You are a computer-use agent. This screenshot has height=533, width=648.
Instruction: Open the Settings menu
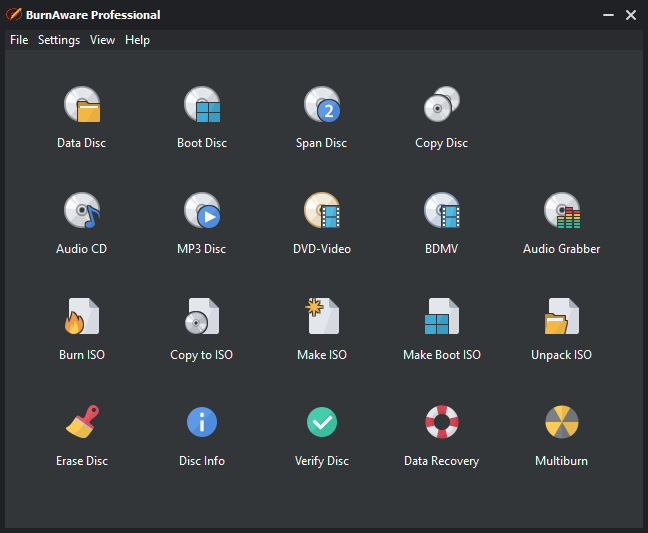[x=59, y=40]
